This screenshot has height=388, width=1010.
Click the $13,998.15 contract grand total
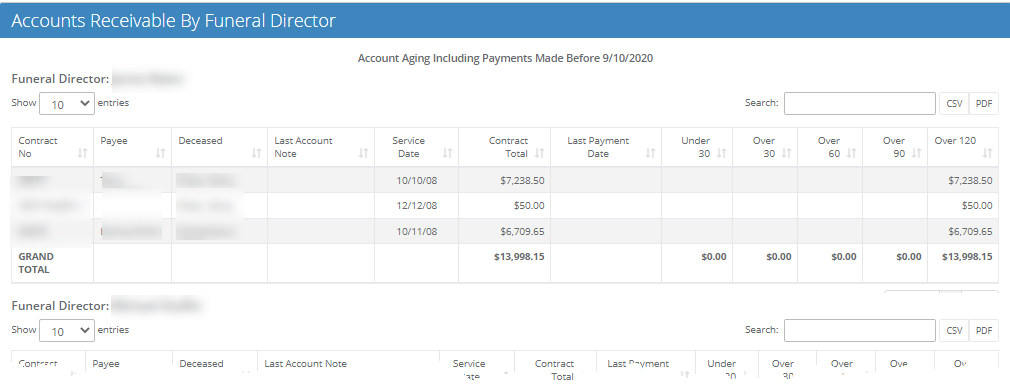coord(519,257)
